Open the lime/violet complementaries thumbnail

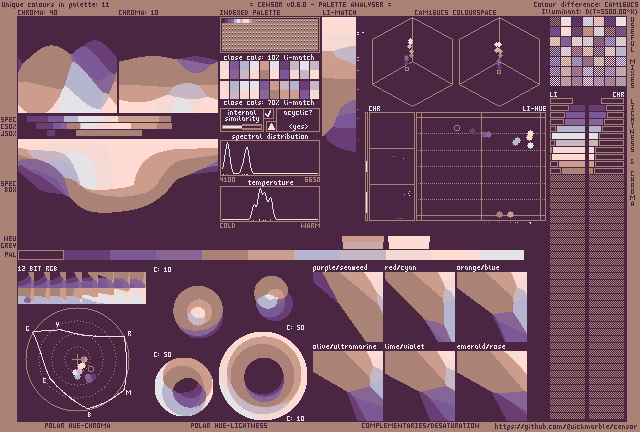(420, 386)
